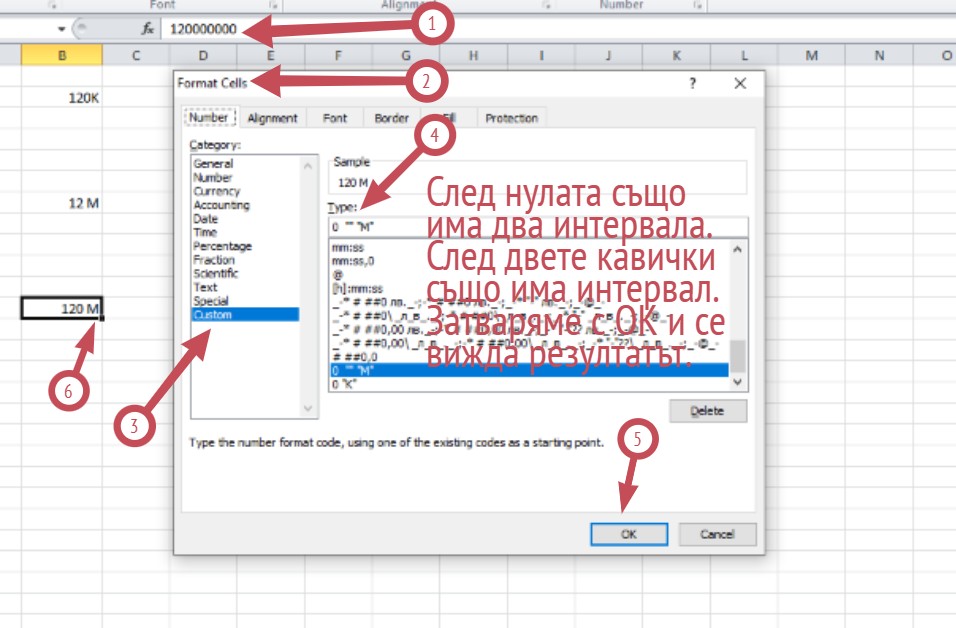Switch to the Protection tab
The width and height of the screenshot is (956, 628).
pos(511,118)
